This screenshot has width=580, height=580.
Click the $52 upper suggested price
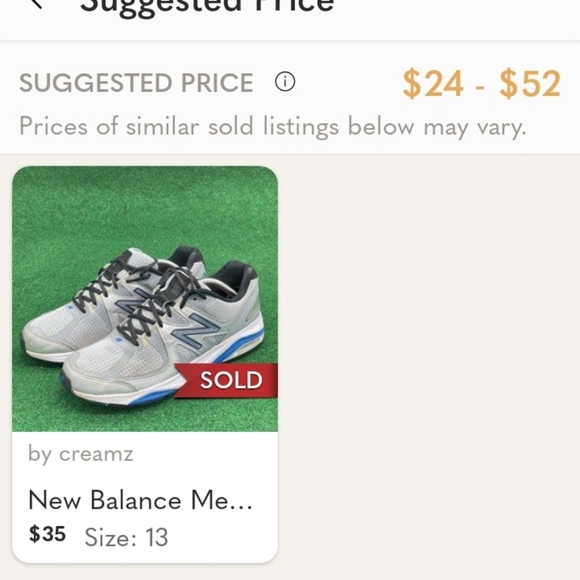point(530,84)
